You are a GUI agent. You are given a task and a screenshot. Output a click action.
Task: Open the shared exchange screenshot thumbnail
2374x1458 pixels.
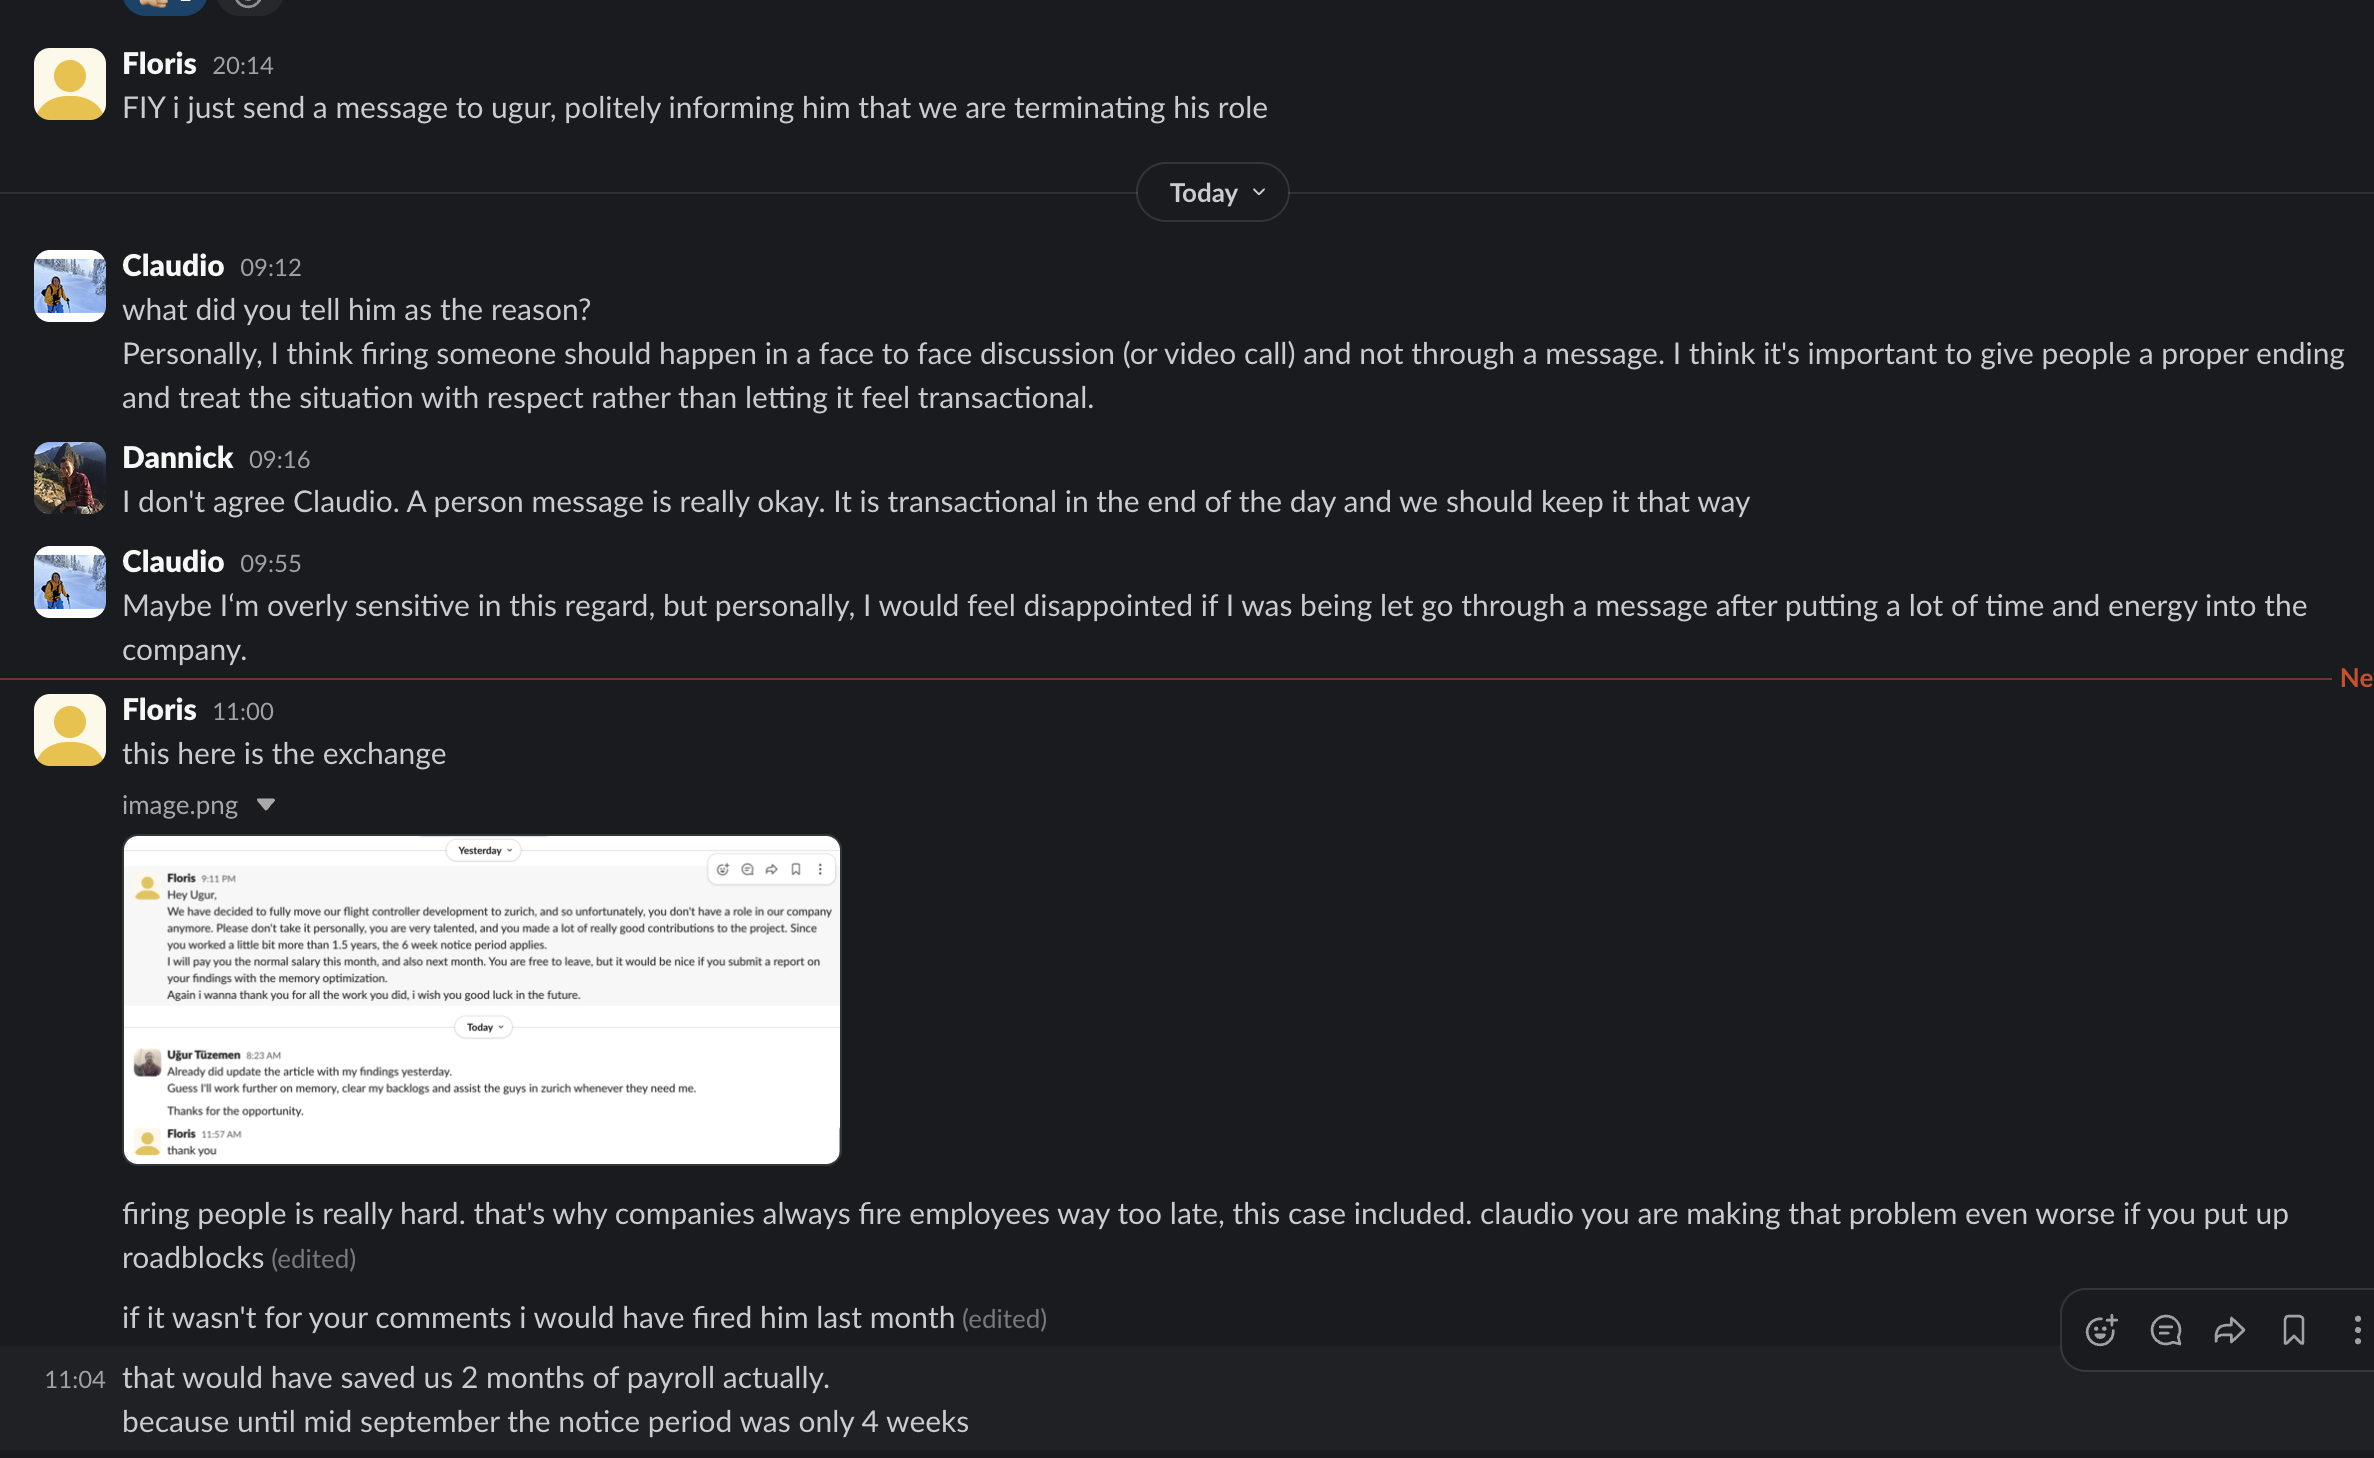[481, 1000]
